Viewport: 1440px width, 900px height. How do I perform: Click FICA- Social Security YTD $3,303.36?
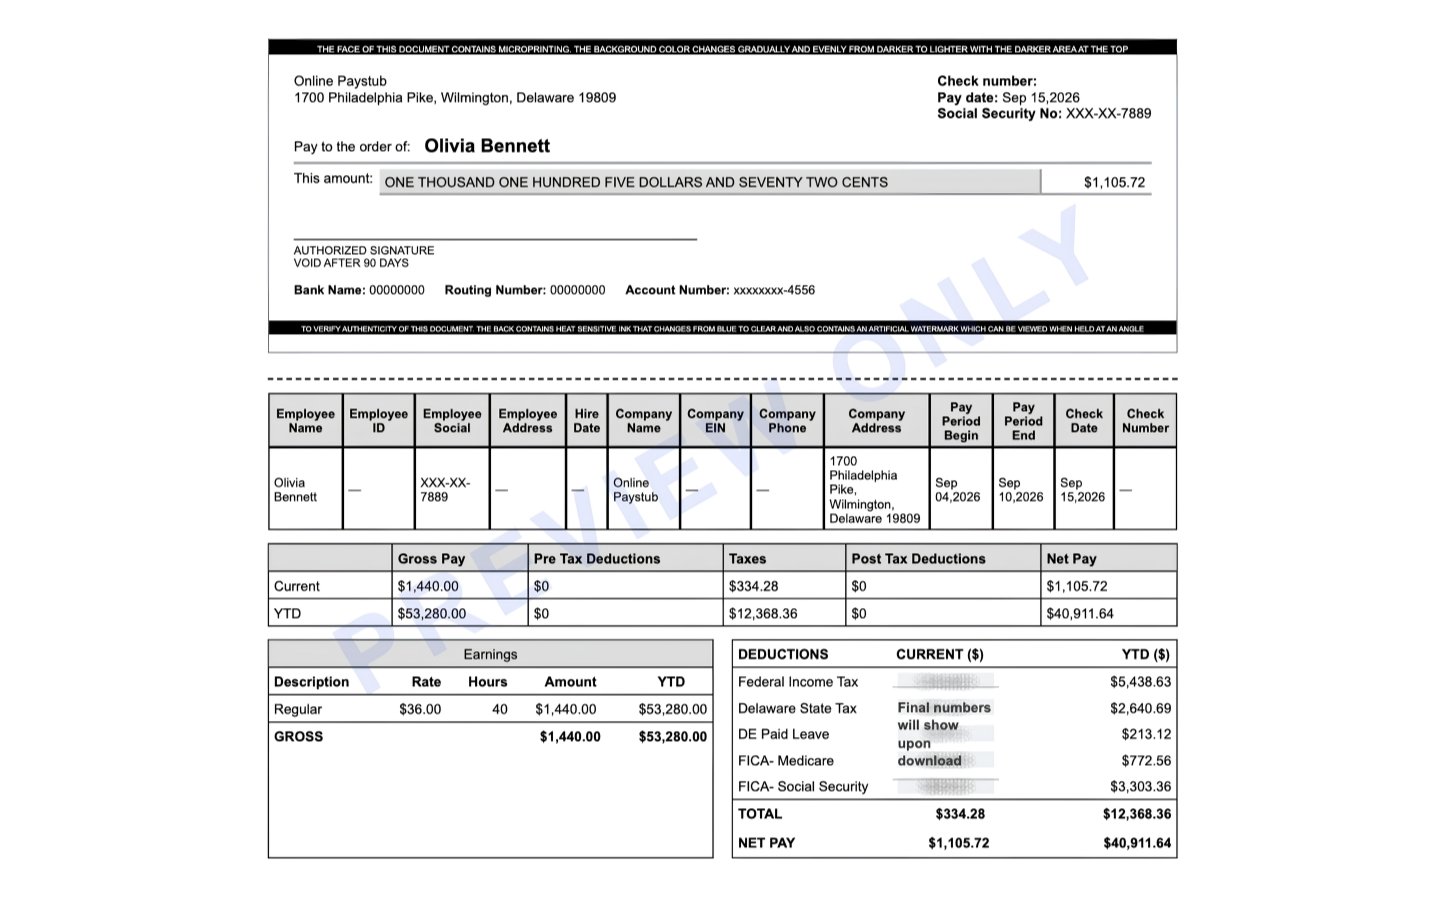[1140, 786]
